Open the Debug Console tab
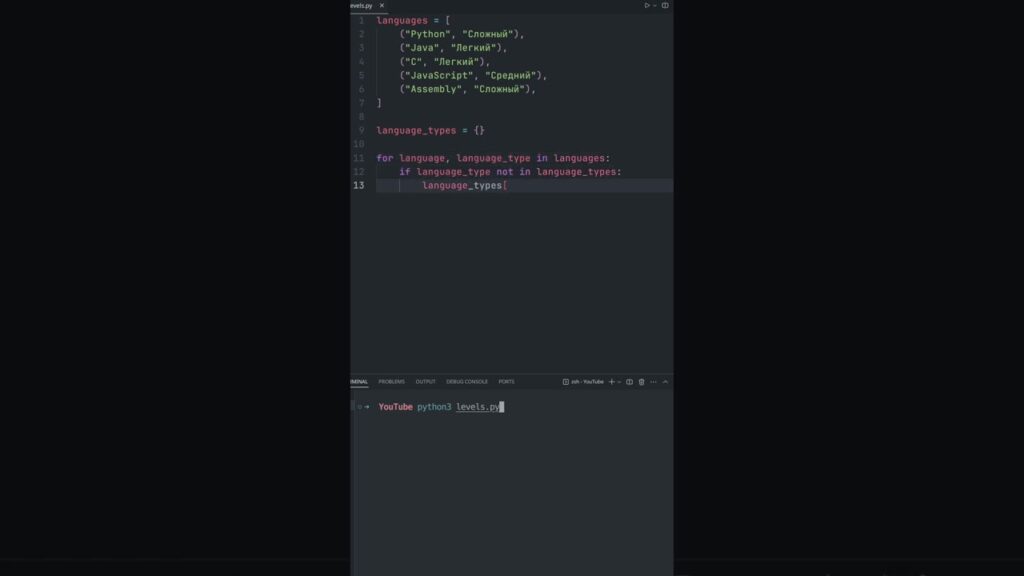Viewport: 1024px width, 576px height. pos(467,381)
